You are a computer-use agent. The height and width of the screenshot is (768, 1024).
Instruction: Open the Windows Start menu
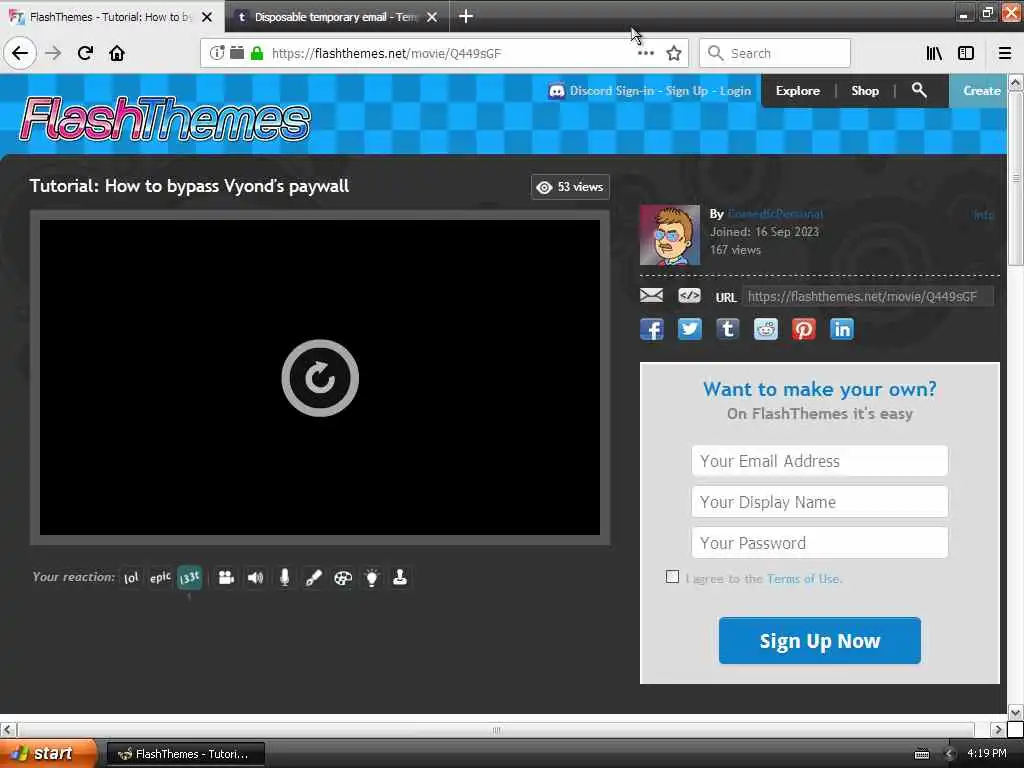coord(49,754)
